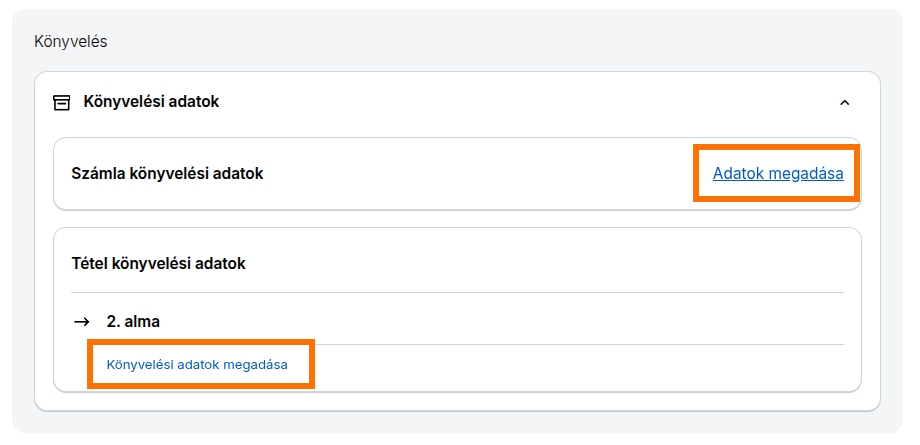The image size is (920, 445).
Task: Open the Könyvelési adatok megadása link
Action: pos(197,365)
